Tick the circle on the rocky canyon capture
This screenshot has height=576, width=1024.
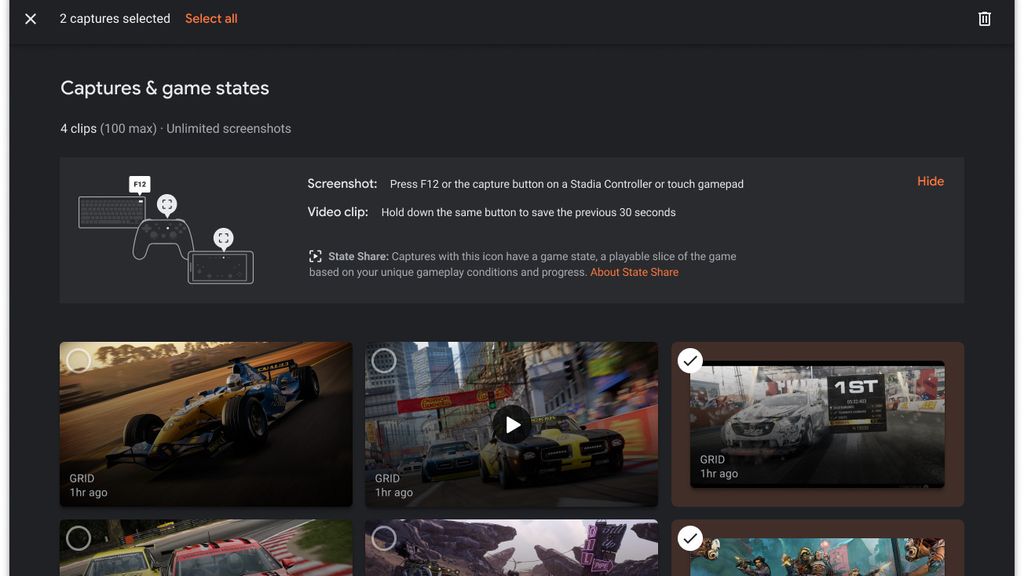coord(383,538)
